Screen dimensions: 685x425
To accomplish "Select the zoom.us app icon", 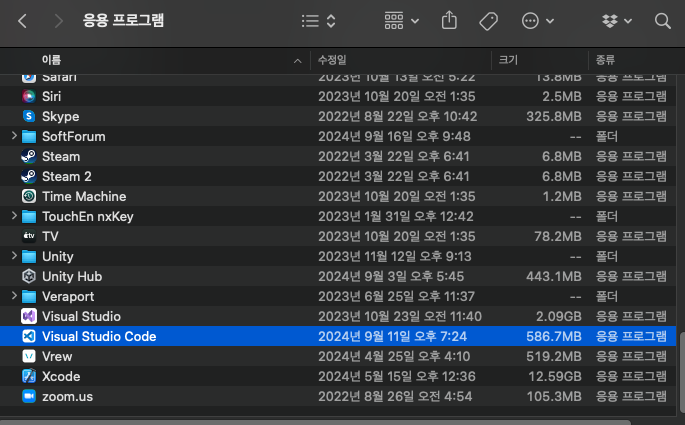I will [x=29, y=397].
